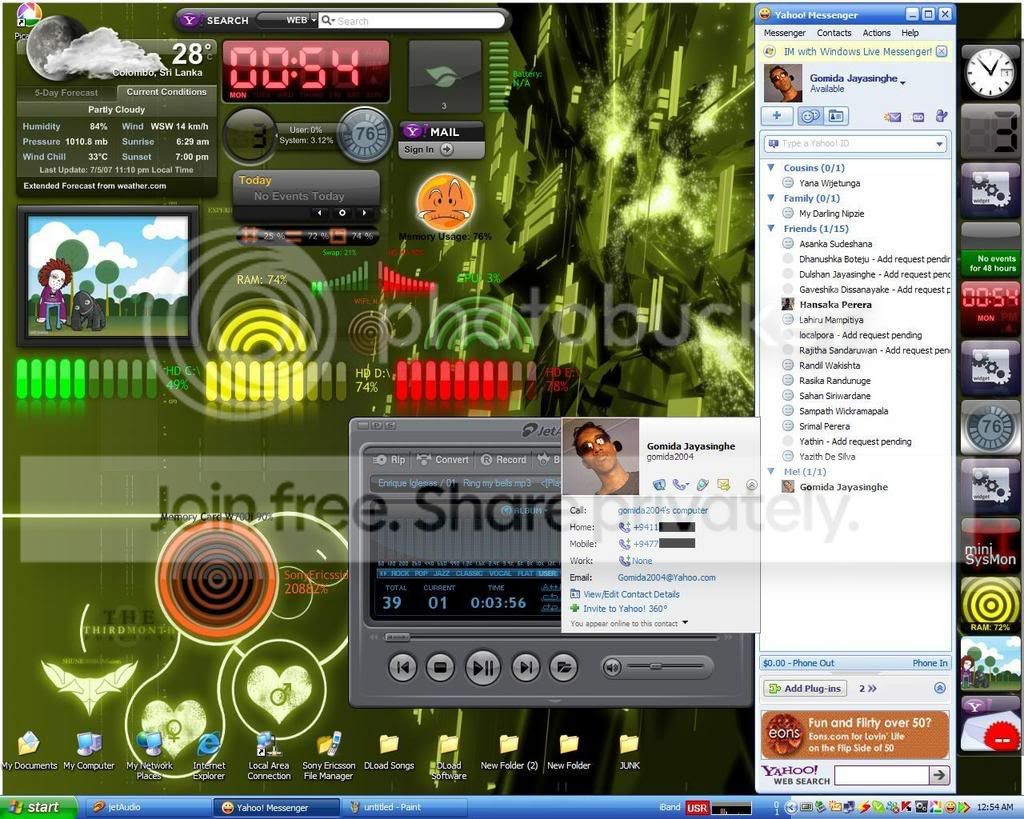Viewport: 1024px width, 819px height.
Task: Select ROCK equalizer preset in jetAudio
Action: tap(400, 573)
